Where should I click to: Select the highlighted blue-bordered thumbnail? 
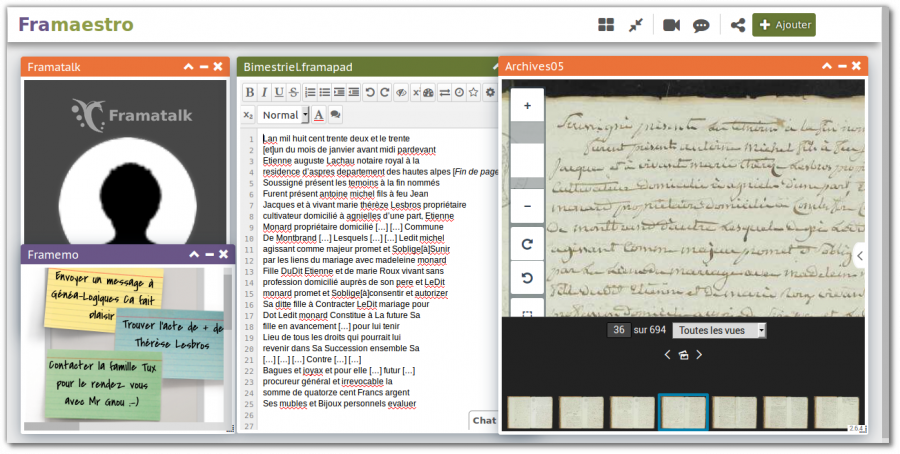click(683, 412)
